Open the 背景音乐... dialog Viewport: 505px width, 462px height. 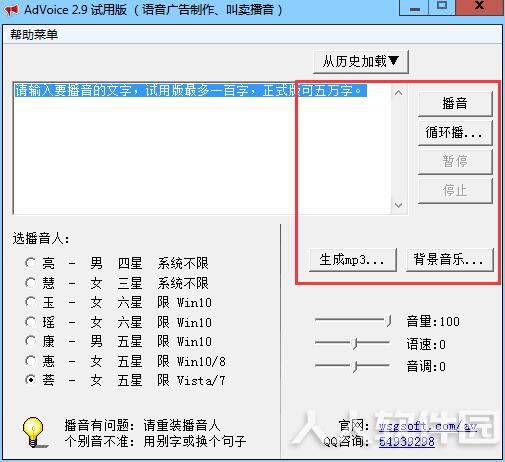pyautogui.click(x=450, y=260)
